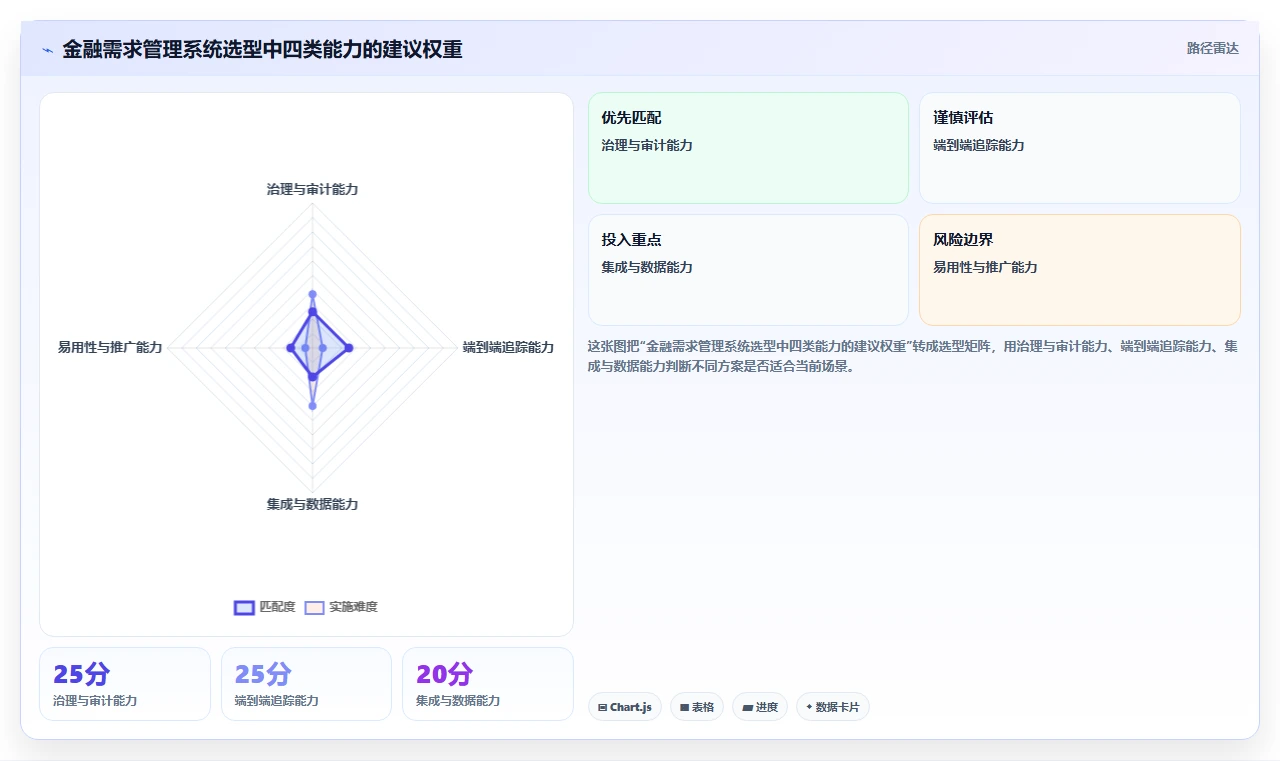1280x761 pixels.
Task: Click 易用性与推广能力 text in 风险边界 card
Action: tap(985, 267)
